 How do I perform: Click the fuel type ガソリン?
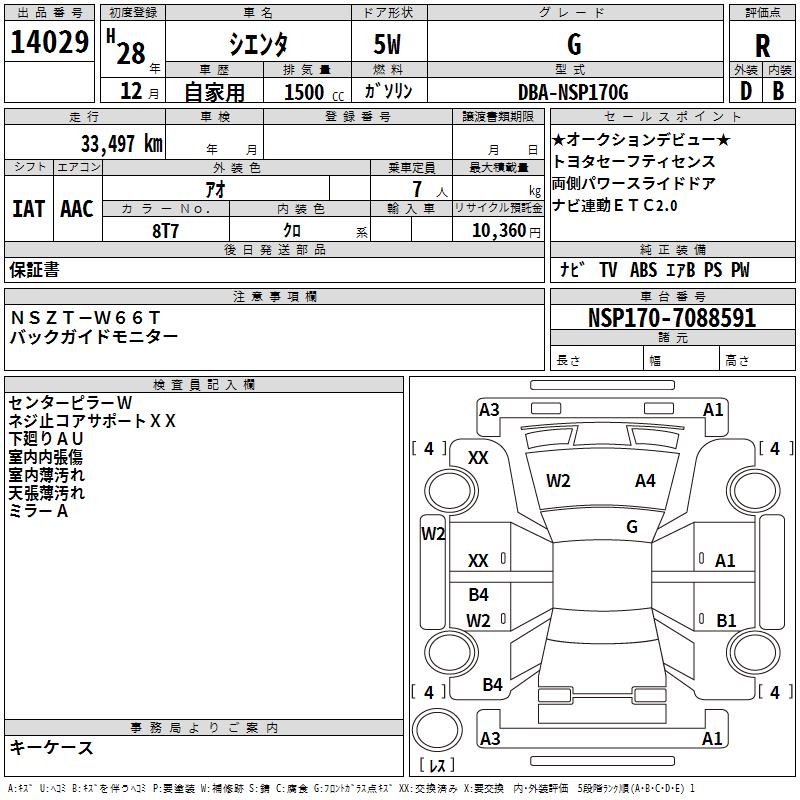click(x=388, y=91)
